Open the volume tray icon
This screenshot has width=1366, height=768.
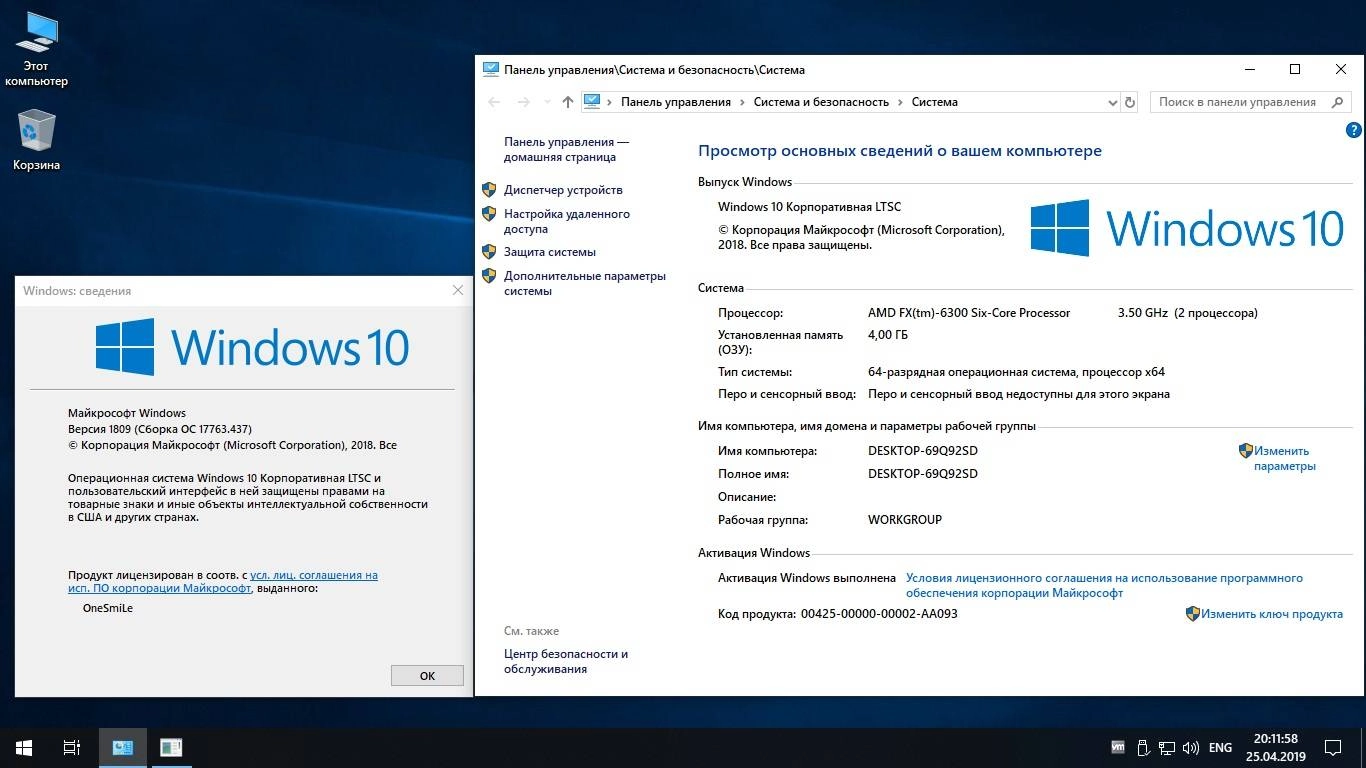[x=1190, y=747]
